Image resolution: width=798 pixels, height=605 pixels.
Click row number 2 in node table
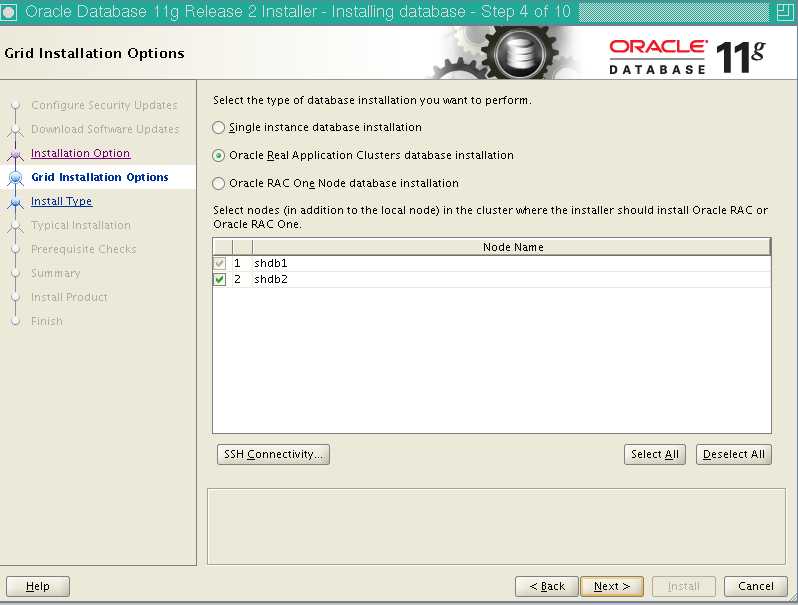pyautogui.click(x=237, y=279)
